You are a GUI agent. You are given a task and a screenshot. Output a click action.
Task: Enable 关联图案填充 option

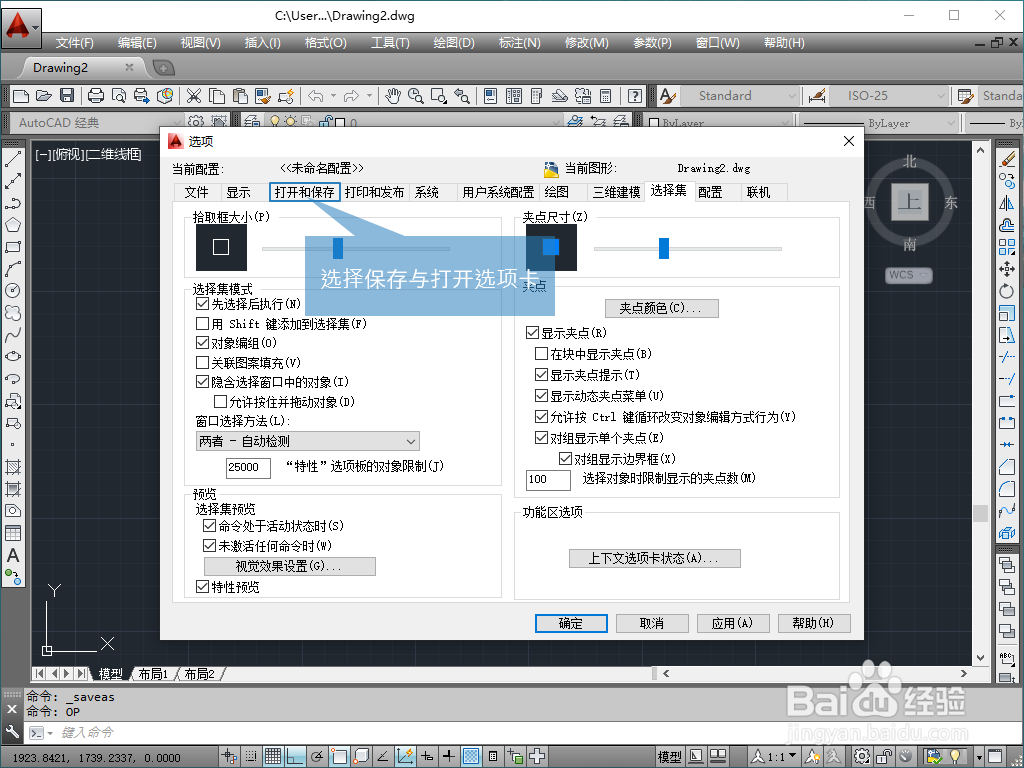point(200,363)
